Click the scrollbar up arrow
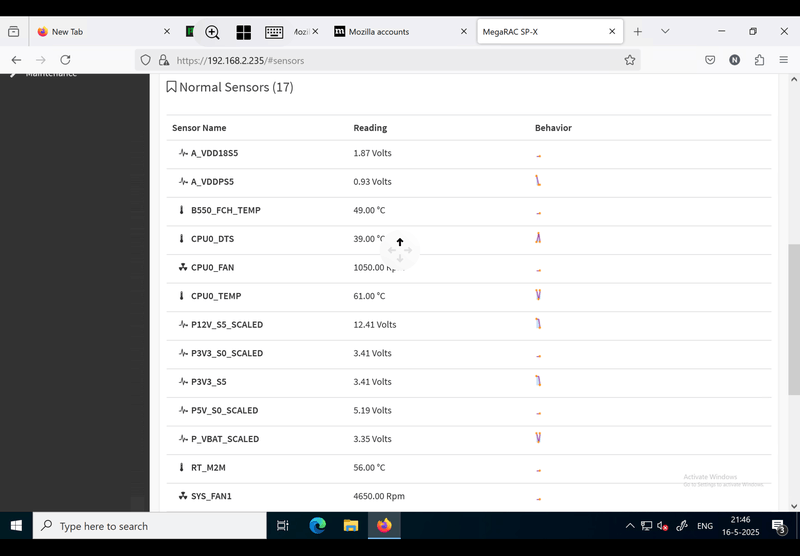Image resolution: width=800 pixels, height=556 pixels. click(x=794, y=79)
